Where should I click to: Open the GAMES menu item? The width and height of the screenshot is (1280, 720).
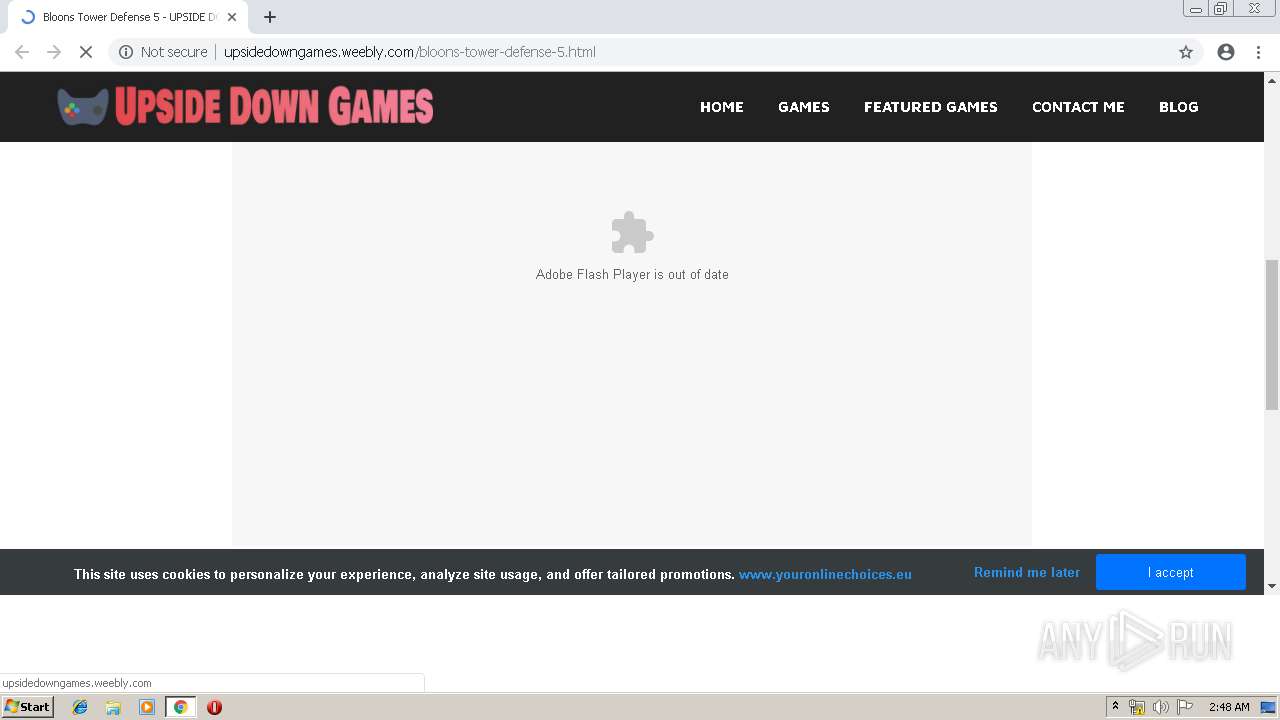pos(804,107)
